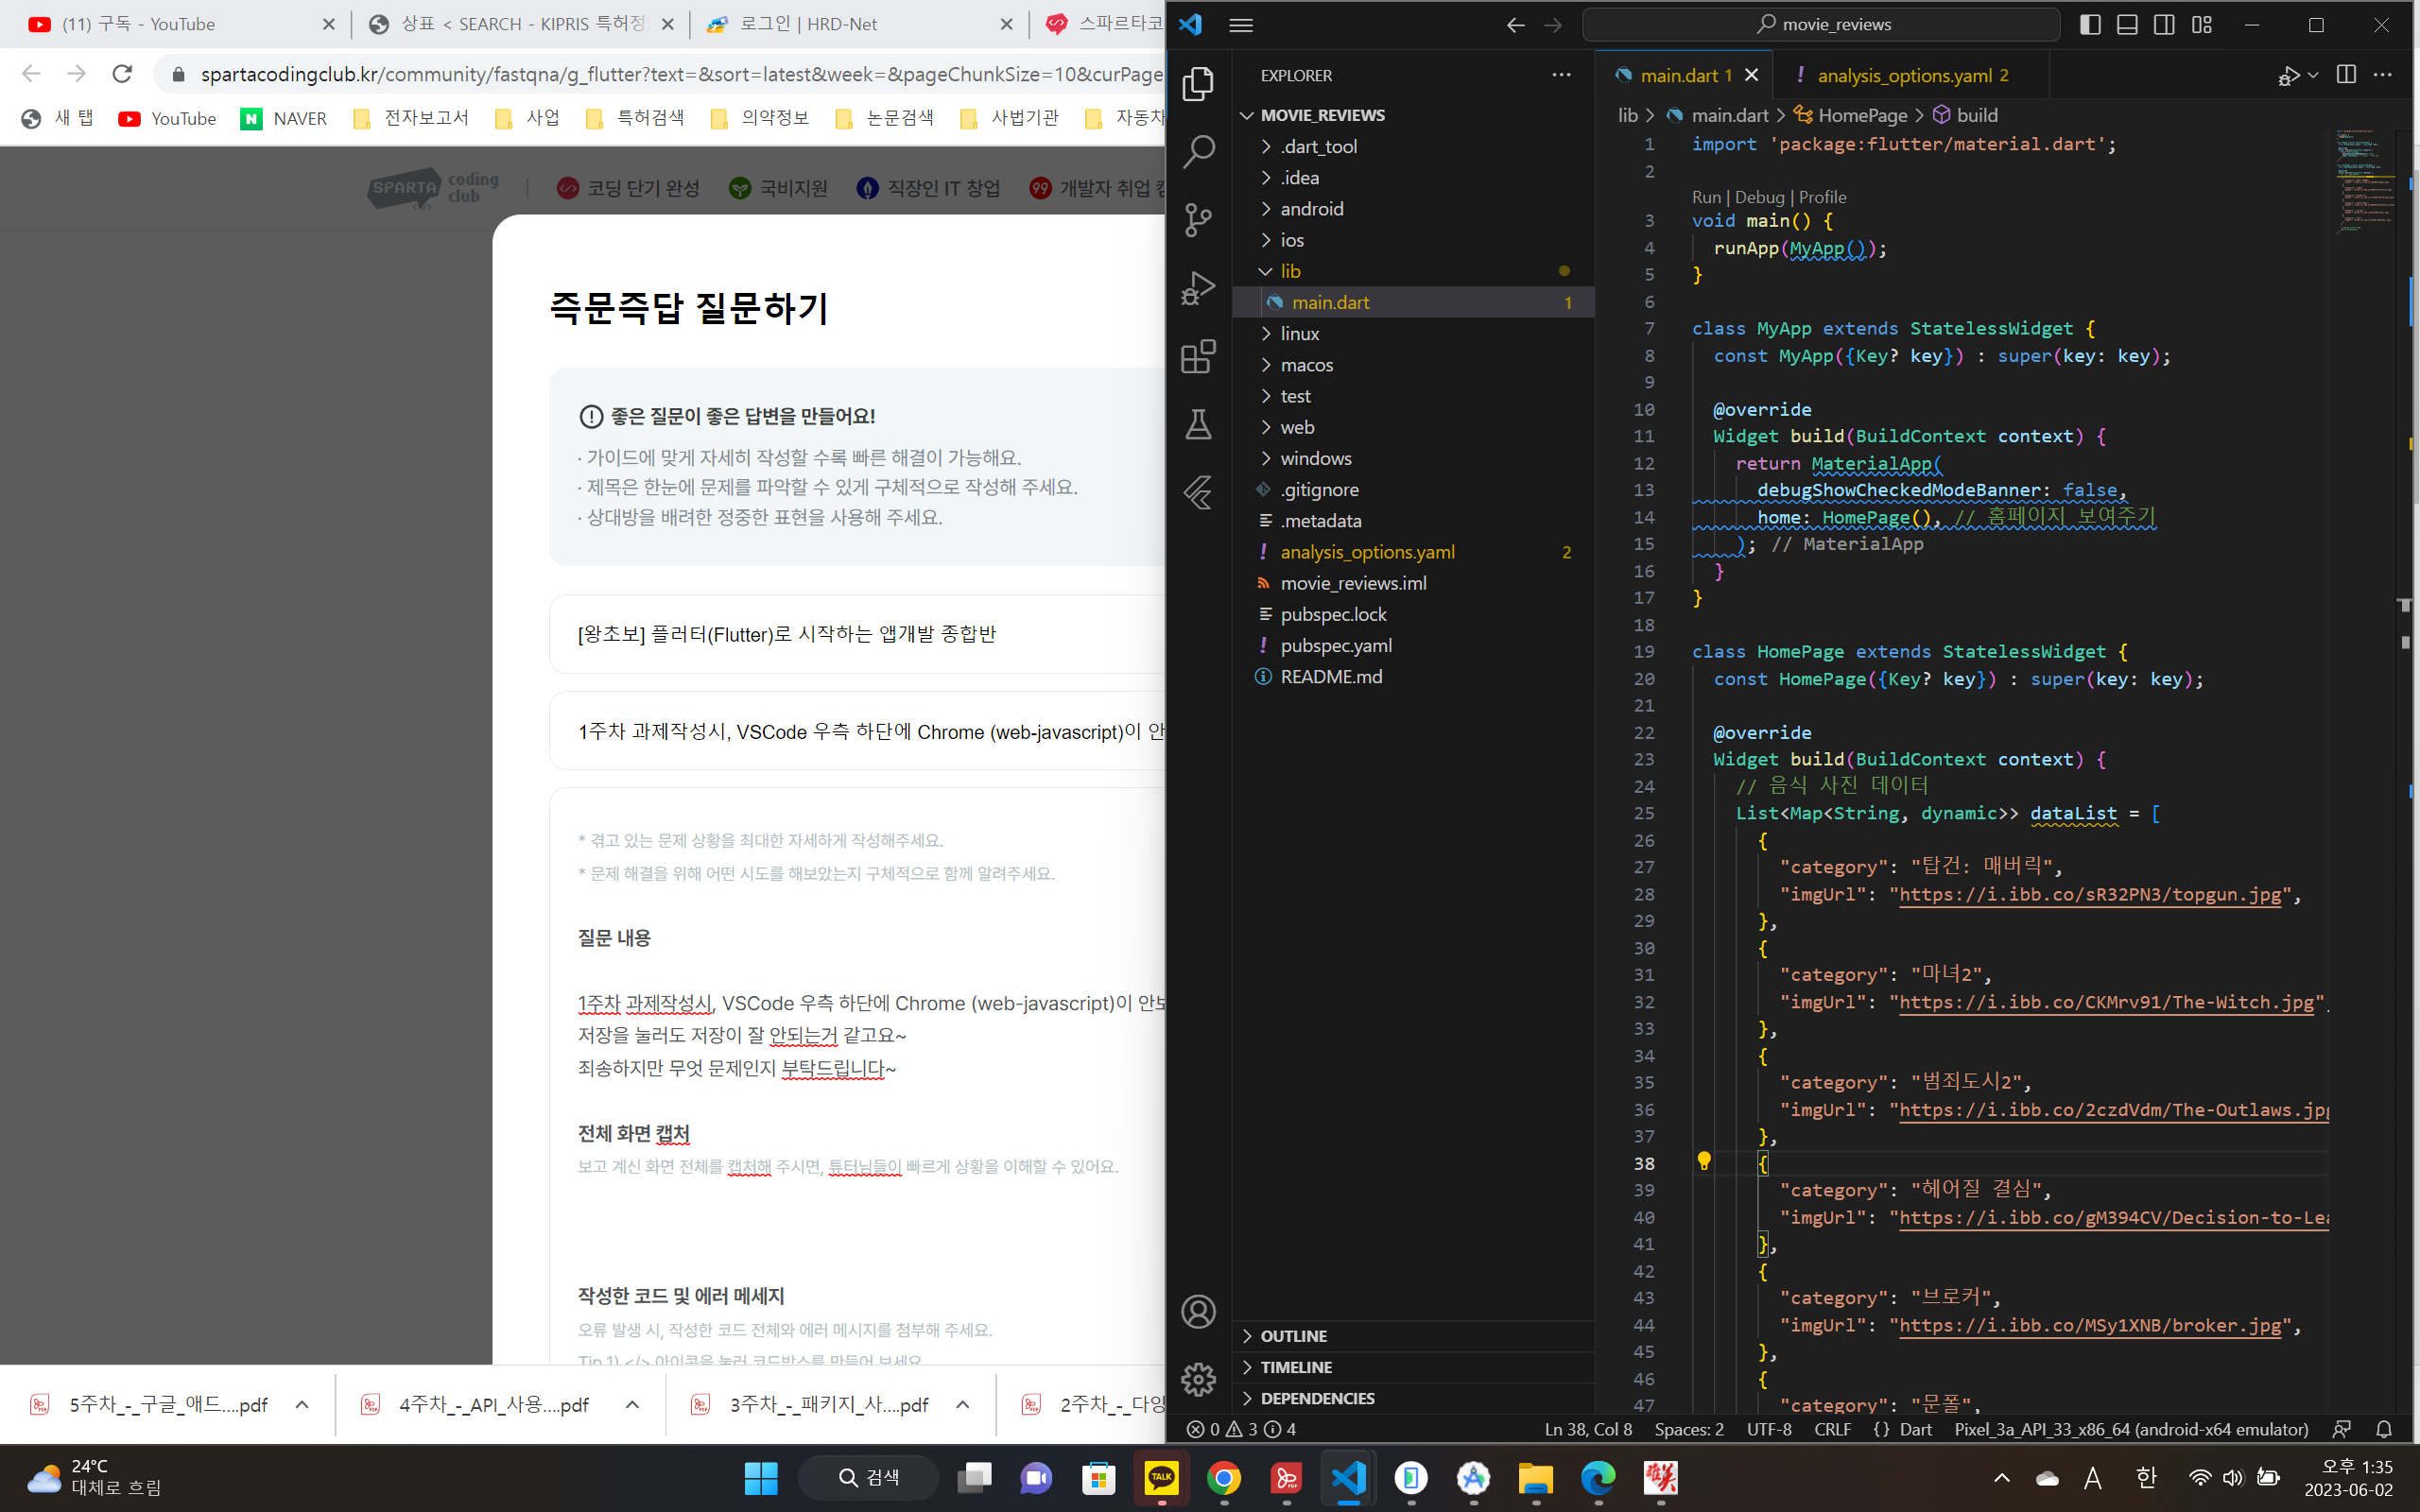Show hidden system tray icons
The image size is (2420, 1512).
[2001, 1477]
